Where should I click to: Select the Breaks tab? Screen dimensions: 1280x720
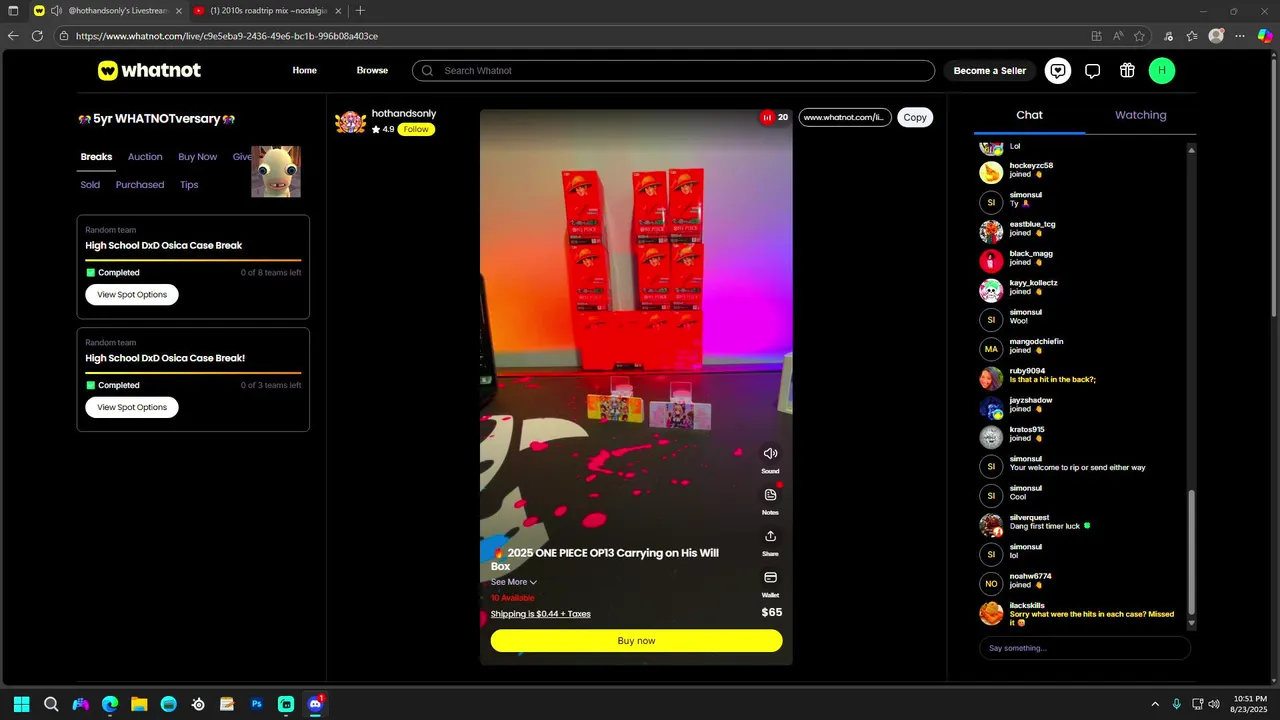[96, 157]
